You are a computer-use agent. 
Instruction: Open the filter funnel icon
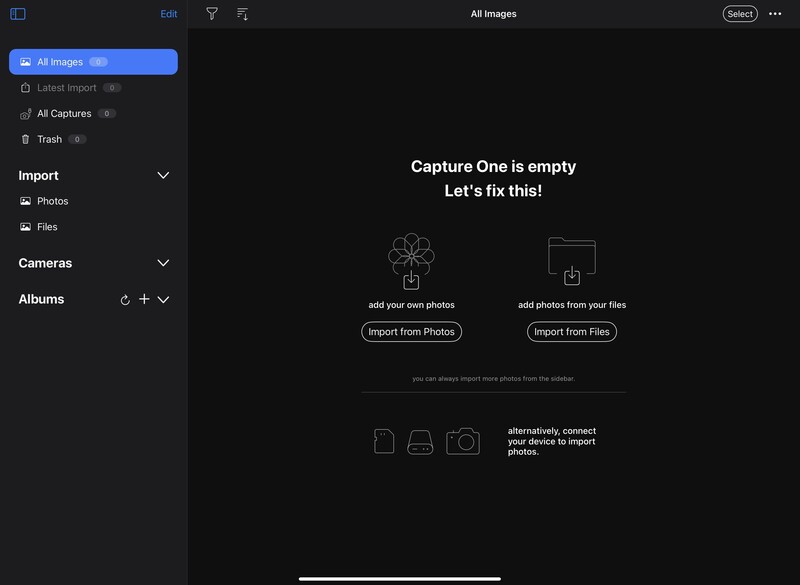tap(212, 14)
